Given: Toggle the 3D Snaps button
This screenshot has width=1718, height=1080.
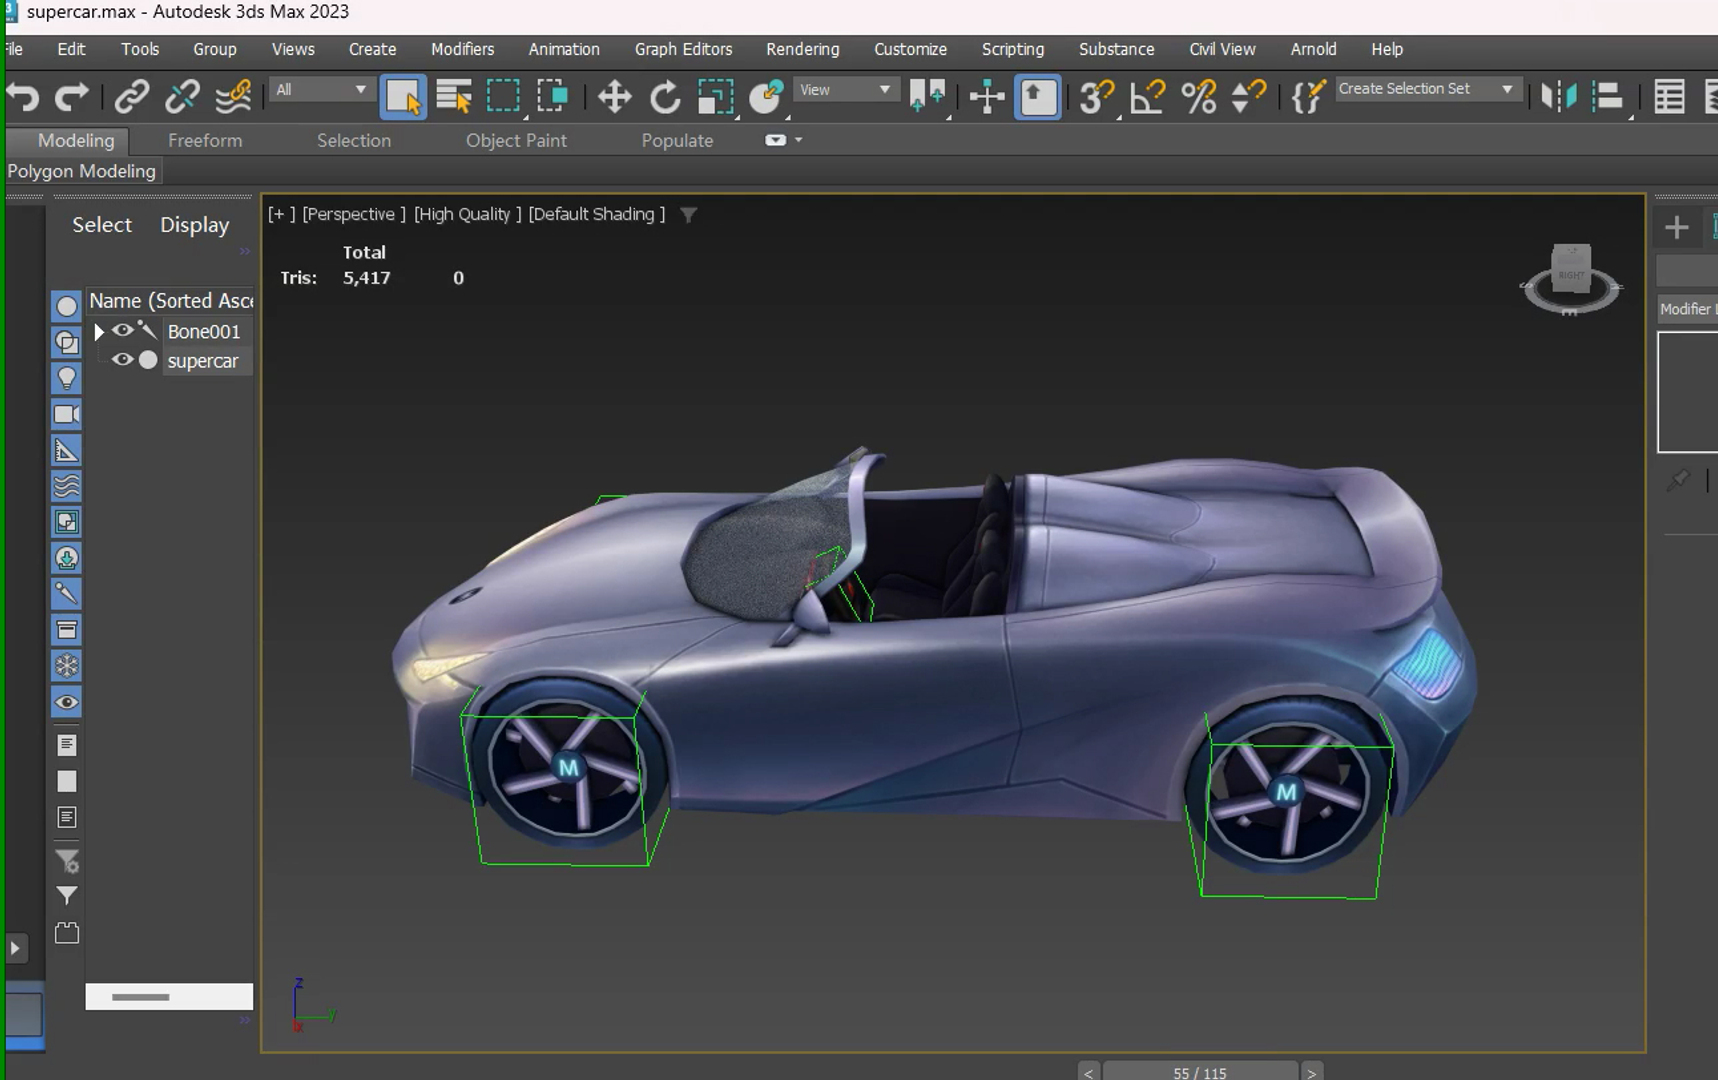Looking at the screenshot, I should [x=1097, y=97].
